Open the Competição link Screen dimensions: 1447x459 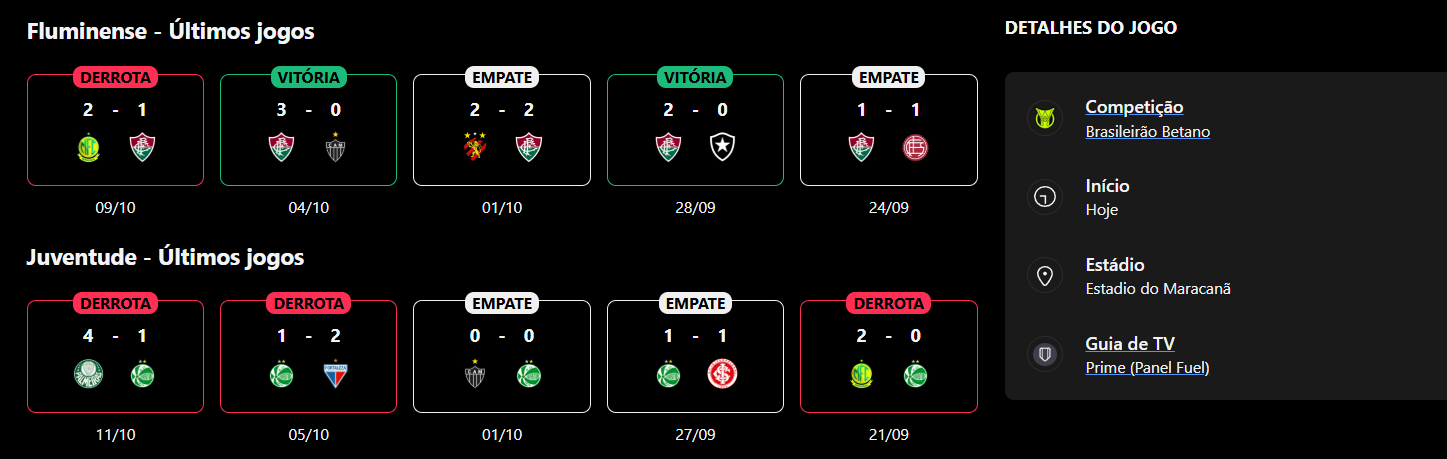(x=1134, y=107)
